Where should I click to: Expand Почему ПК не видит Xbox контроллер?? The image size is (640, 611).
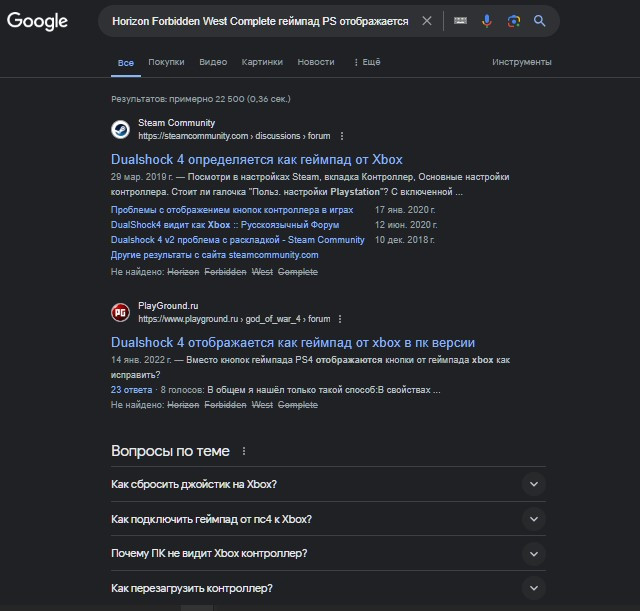(x=328, y=553)
